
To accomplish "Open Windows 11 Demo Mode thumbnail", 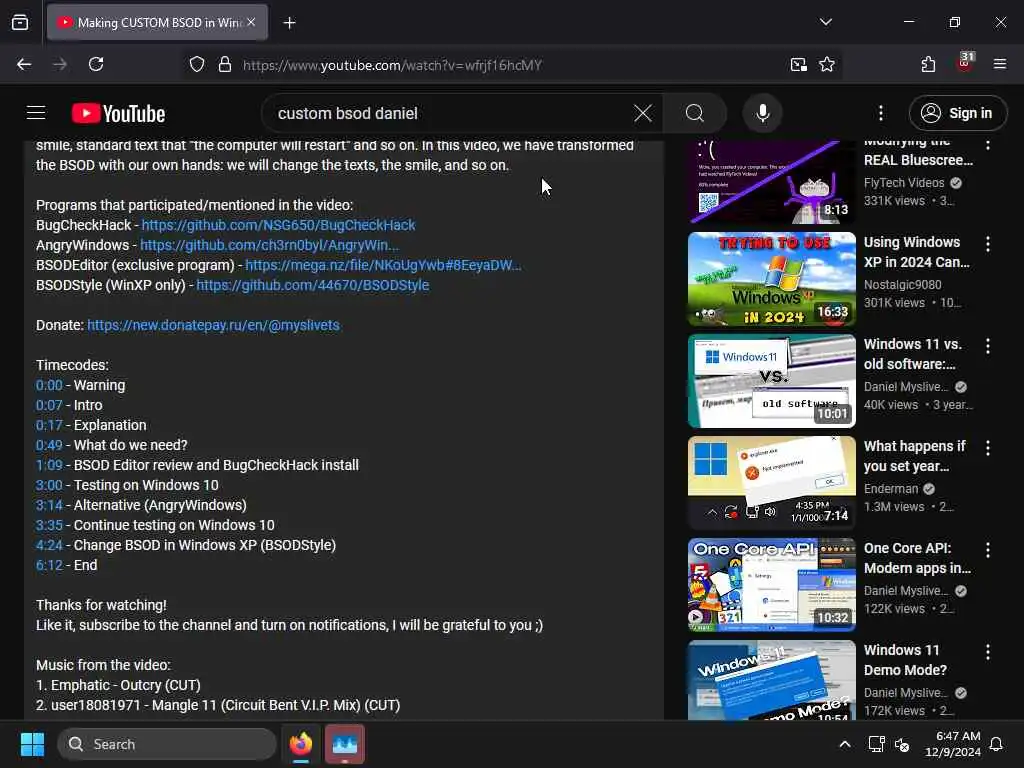I will pyautogui.click(x=771, y=680).
